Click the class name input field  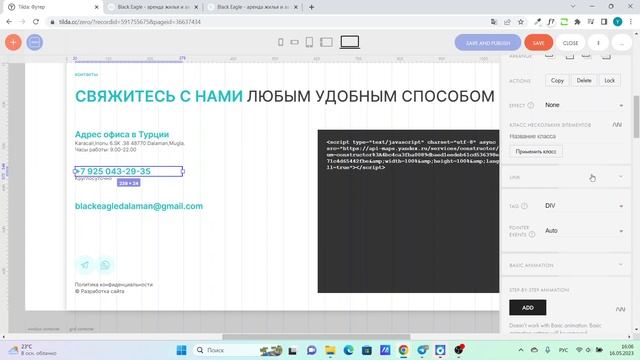coord(567,136)
